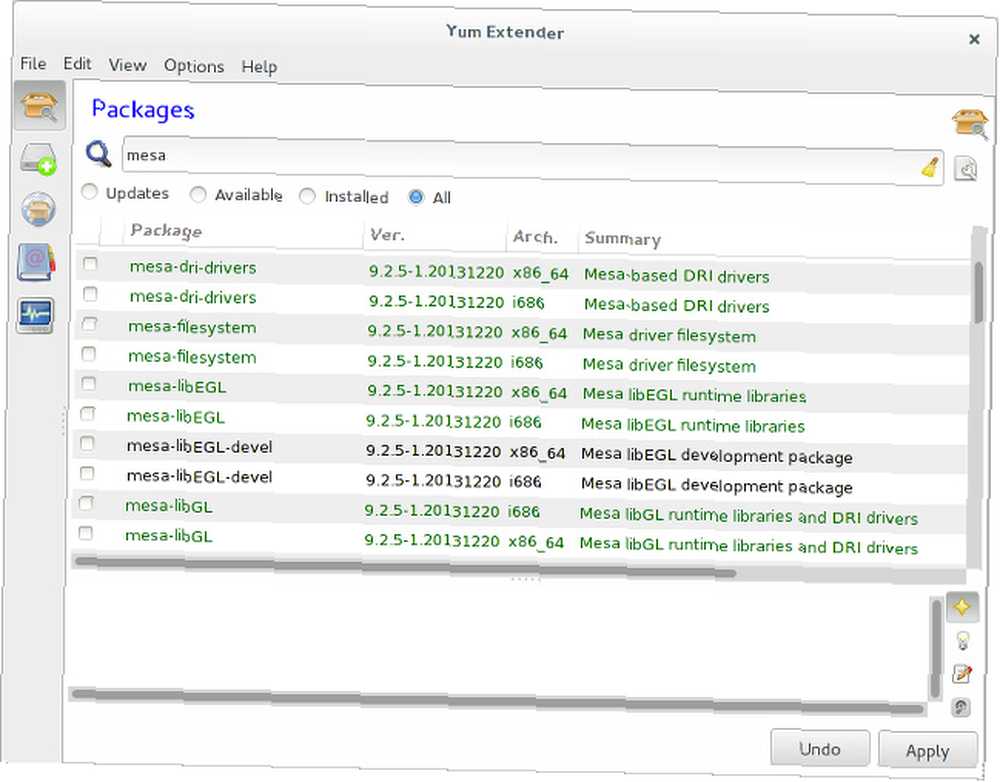
Task: Clear the search field with the broom icon
Action: 930,168
